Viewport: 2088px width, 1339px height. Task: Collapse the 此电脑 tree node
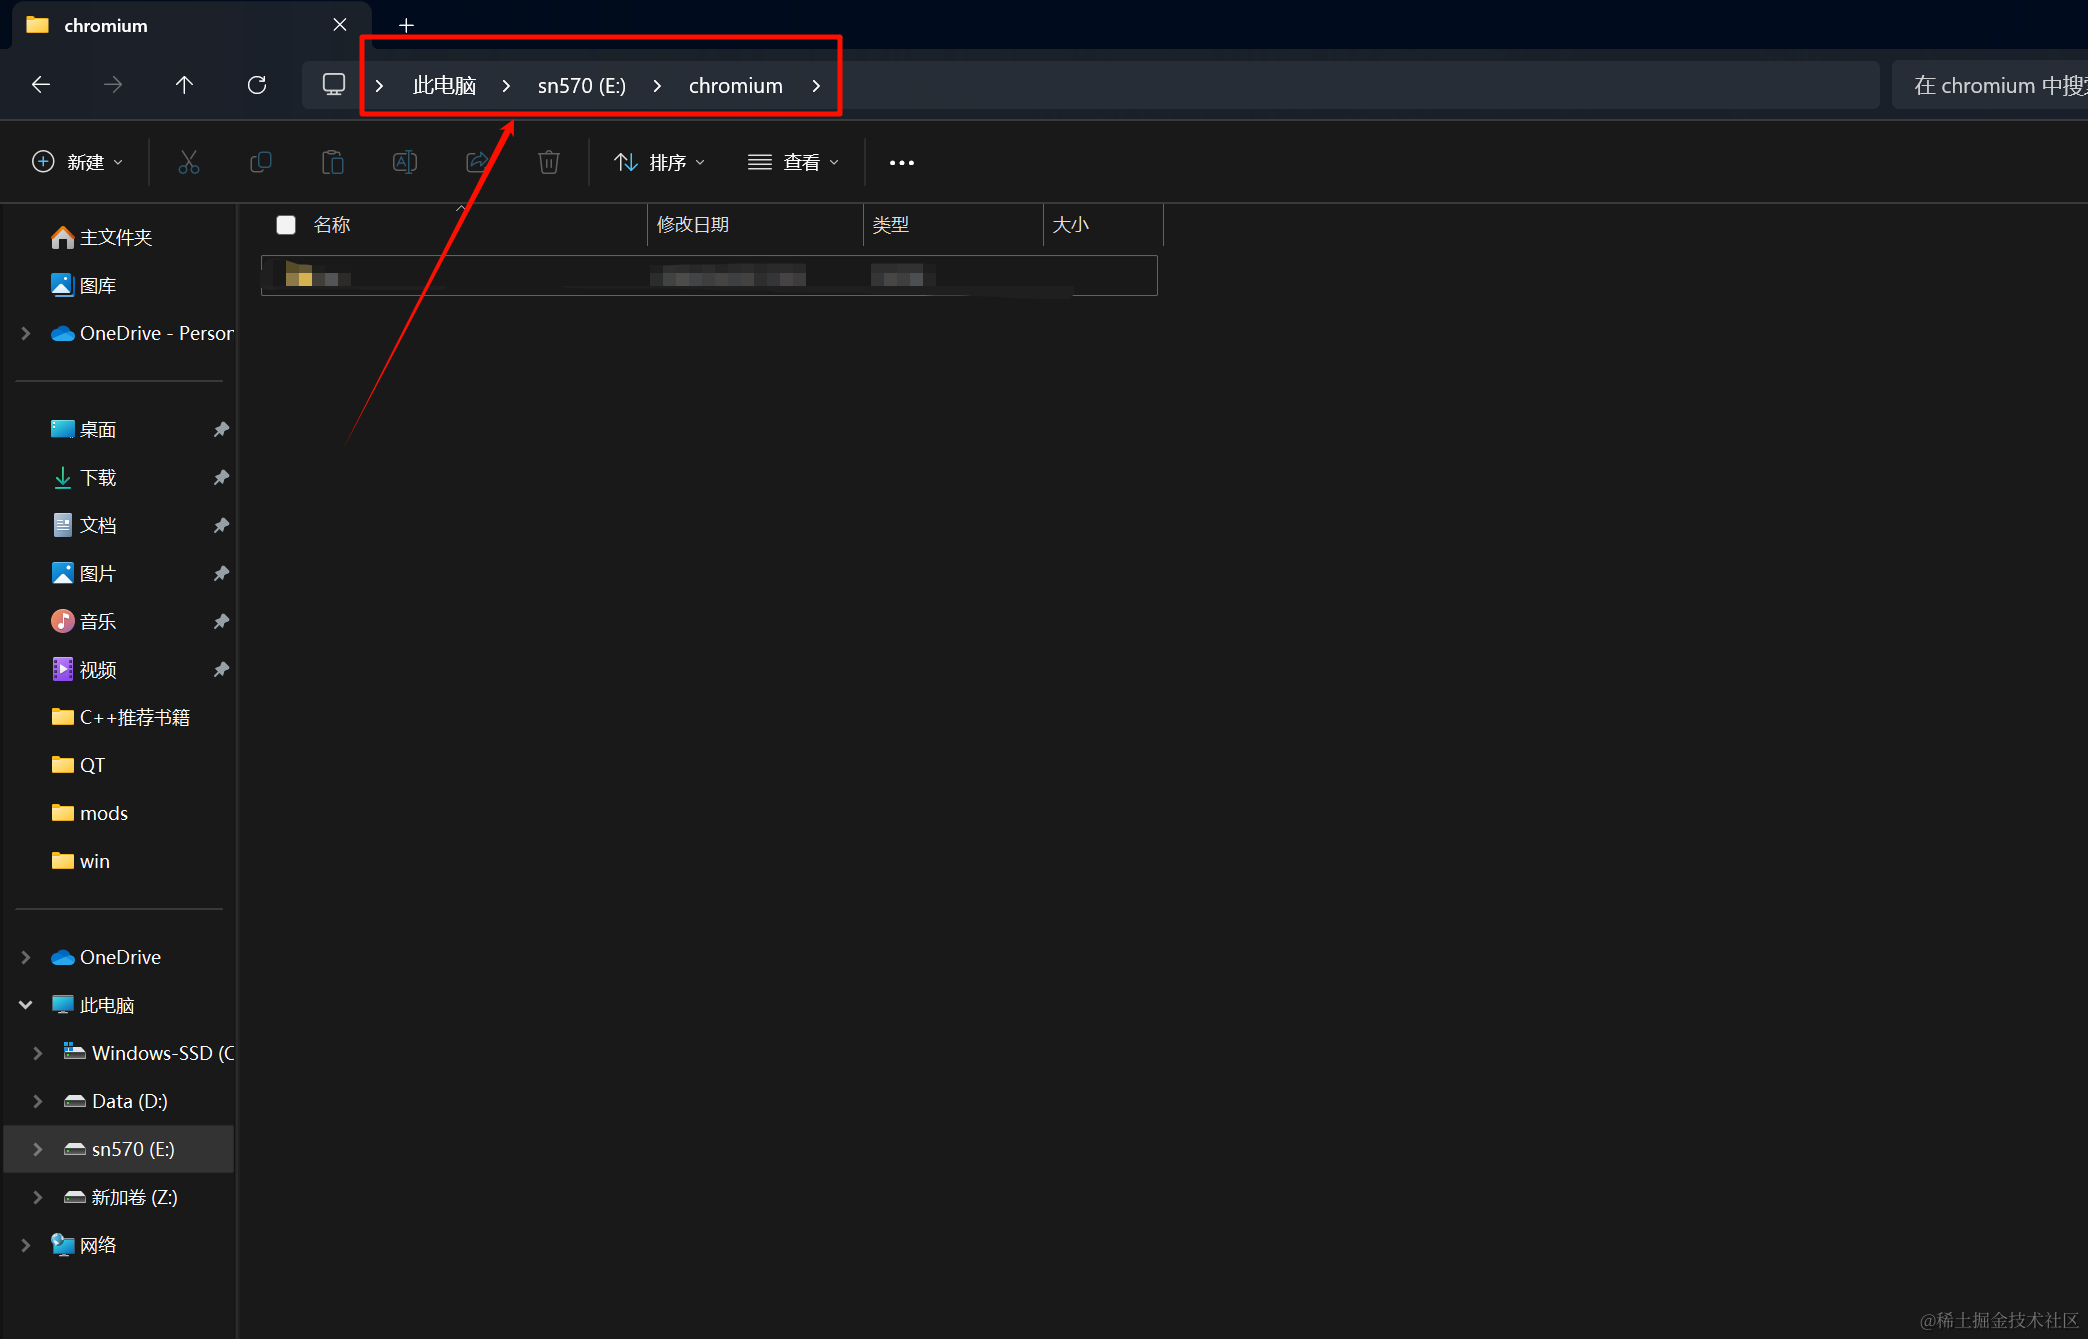[26, 1005]
